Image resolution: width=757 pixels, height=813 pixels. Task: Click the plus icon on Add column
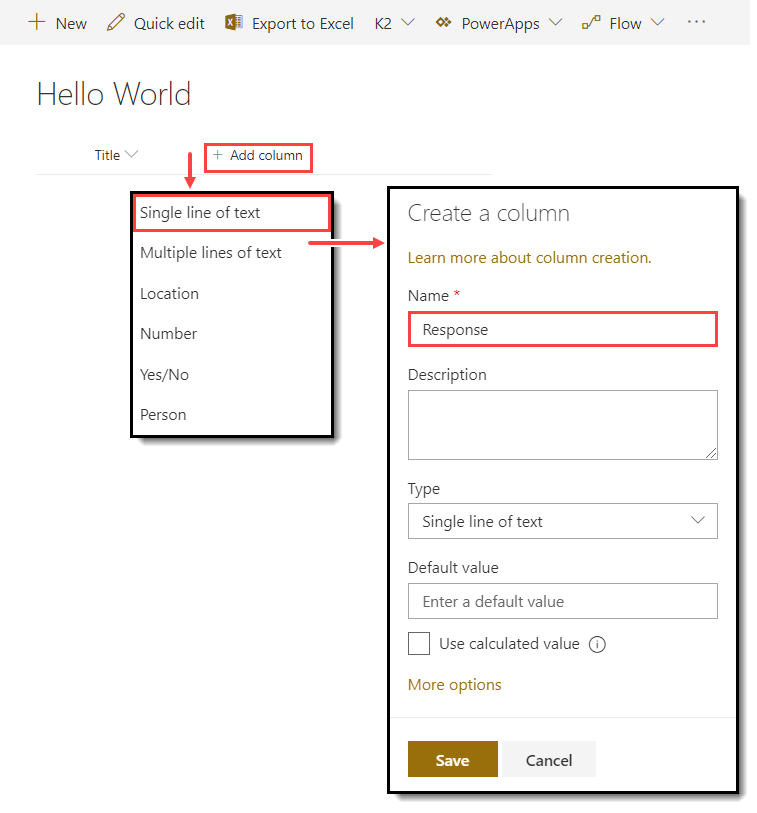tap(217, 157)
